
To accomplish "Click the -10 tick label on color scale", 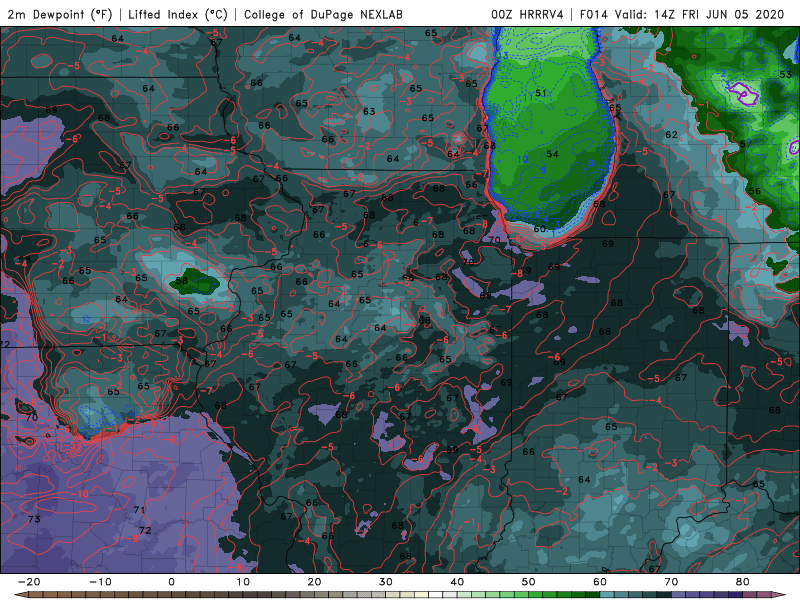I will pyautogui.click(x=100, y=582).
